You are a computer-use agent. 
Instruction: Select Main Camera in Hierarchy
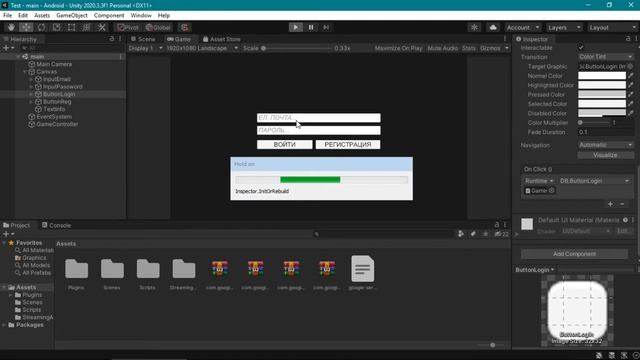point(54,64)
